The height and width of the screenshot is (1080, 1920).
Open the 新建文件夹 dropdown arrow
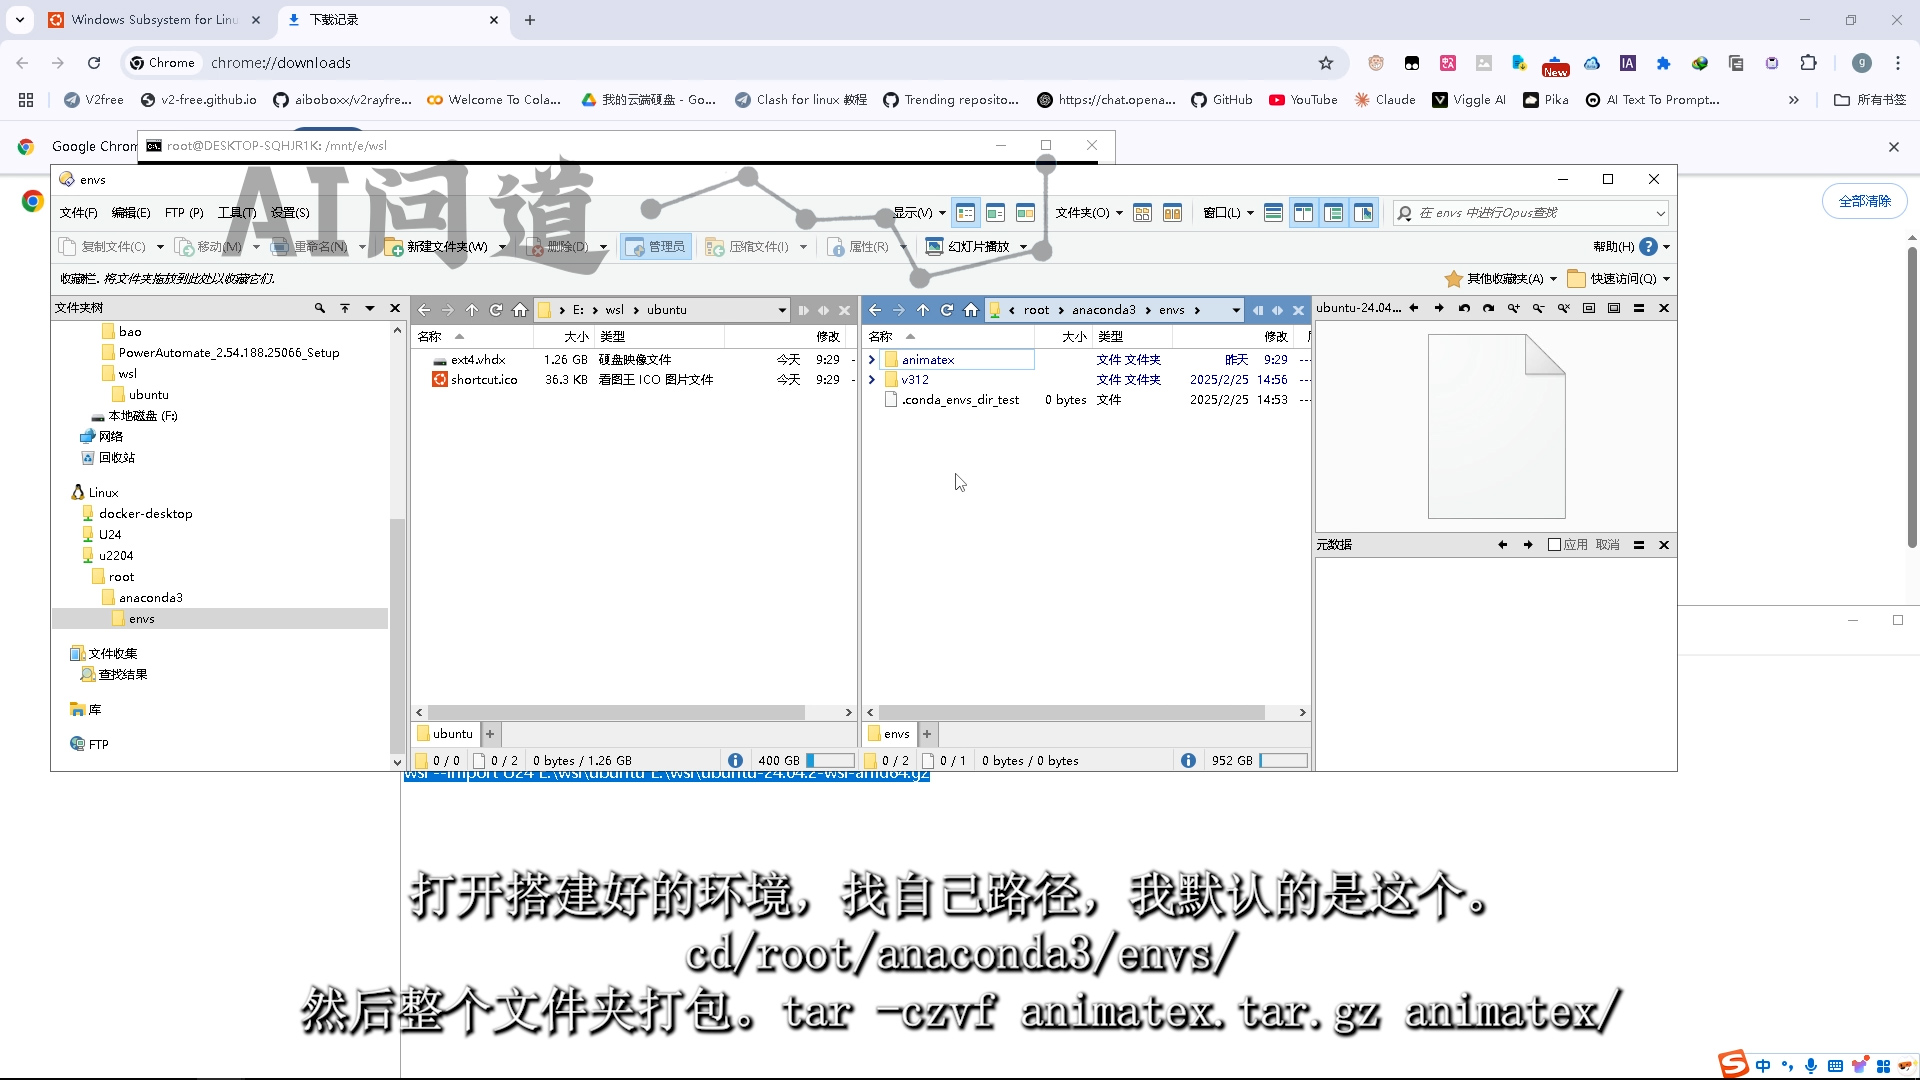coord(502,247)
